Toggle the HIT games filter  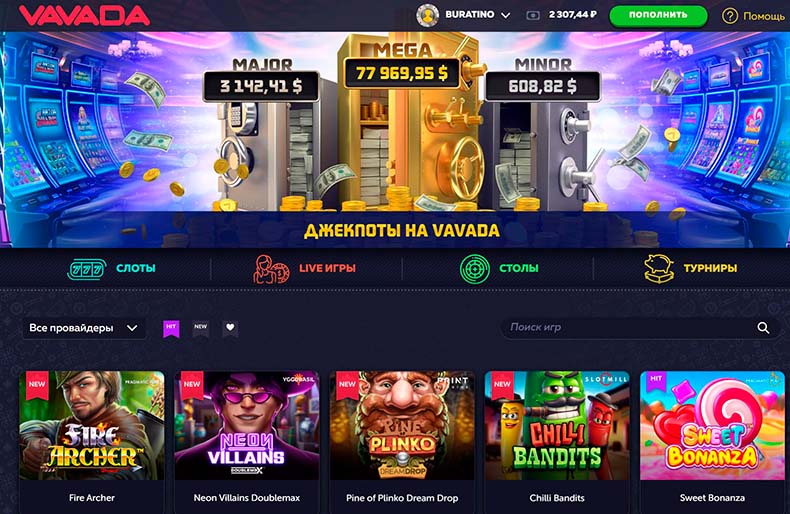tap(171, 329)
